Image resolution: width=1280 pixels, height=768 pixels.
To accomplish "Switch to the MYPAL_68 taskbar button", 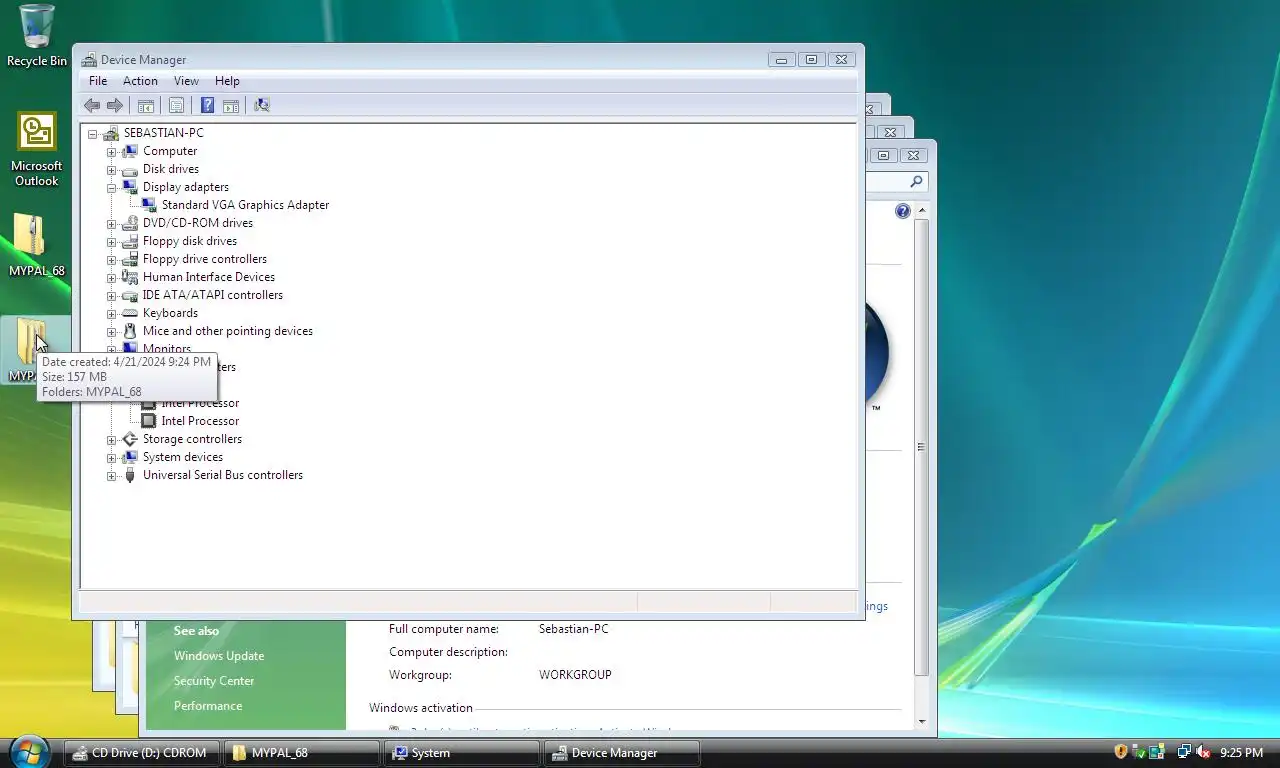I will [301, 753].
